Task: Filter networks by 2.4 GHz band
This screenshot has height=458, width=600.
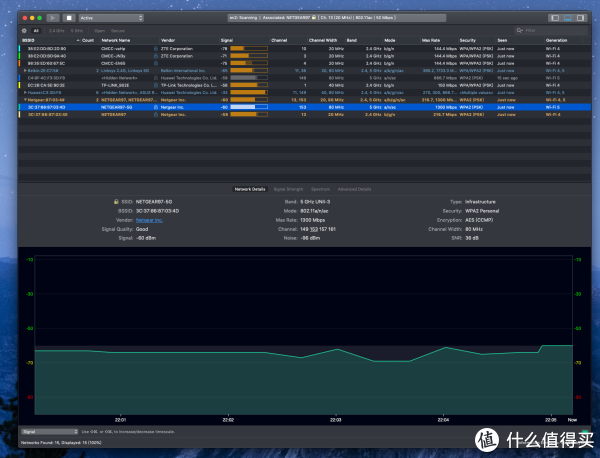Action: coord(57,31)
